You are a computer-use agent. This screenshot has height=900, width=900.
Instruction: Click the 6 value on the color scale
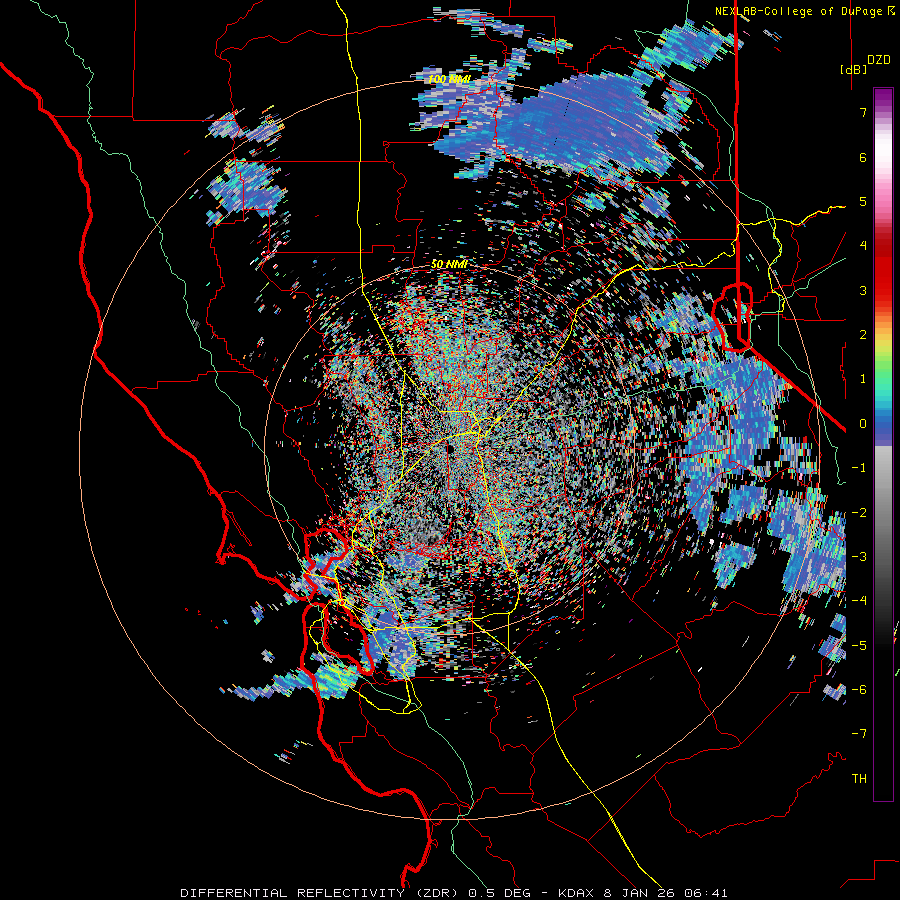point(863,157)
